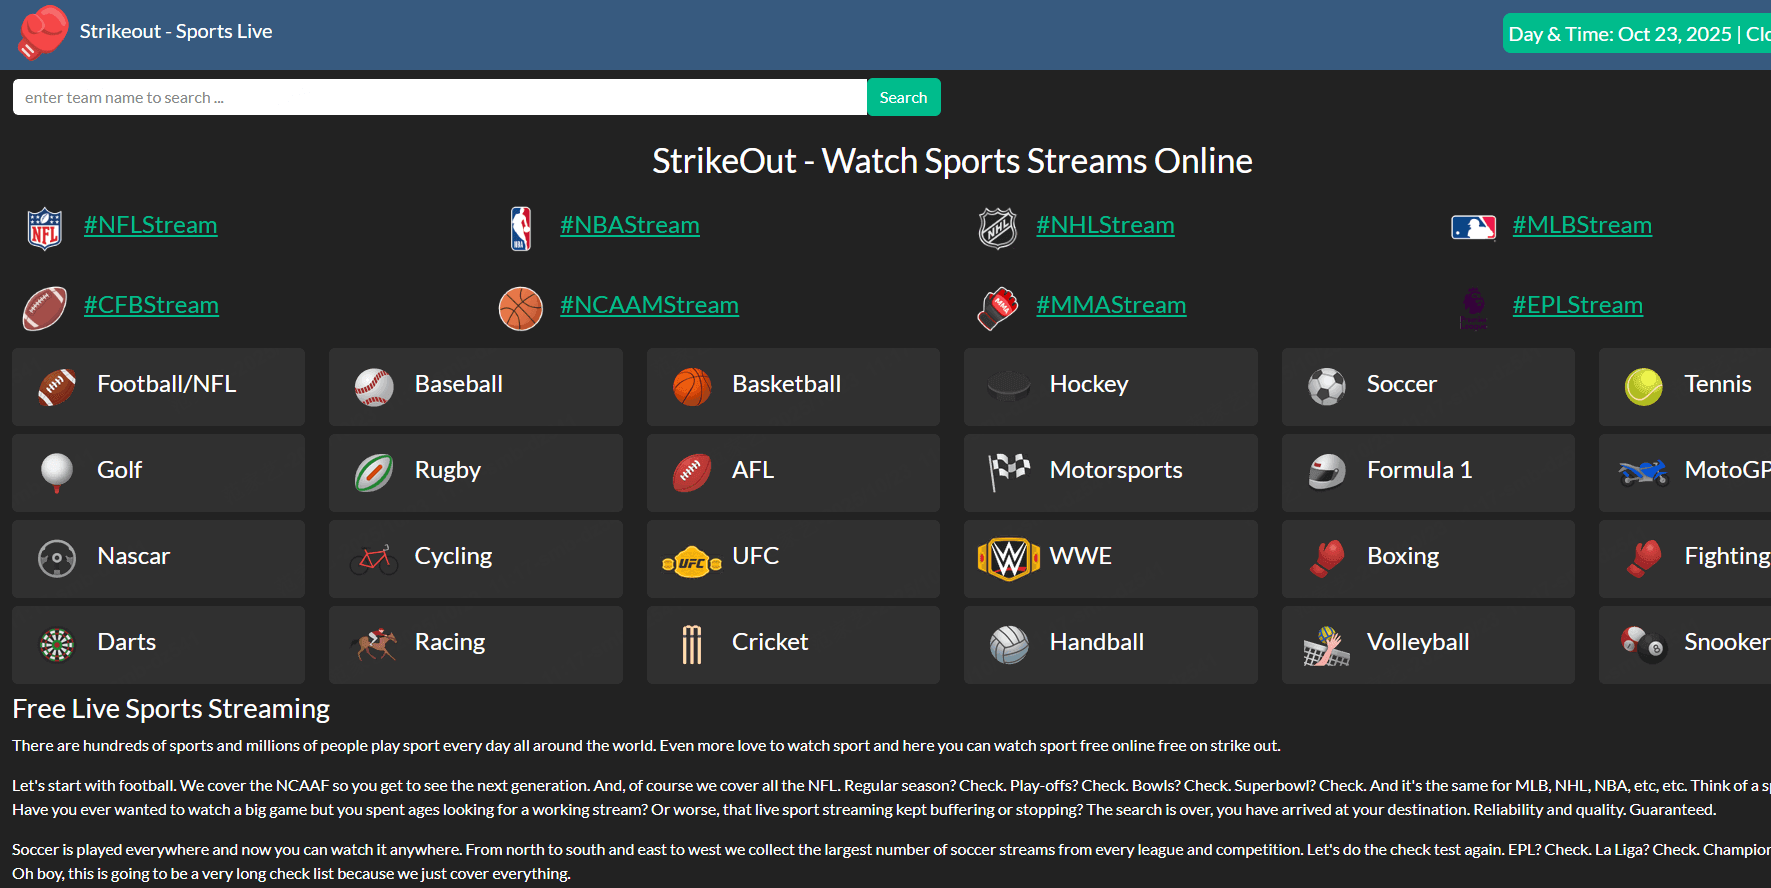
Task: Click the NFL shield icon
Action: tap(45, 228)
